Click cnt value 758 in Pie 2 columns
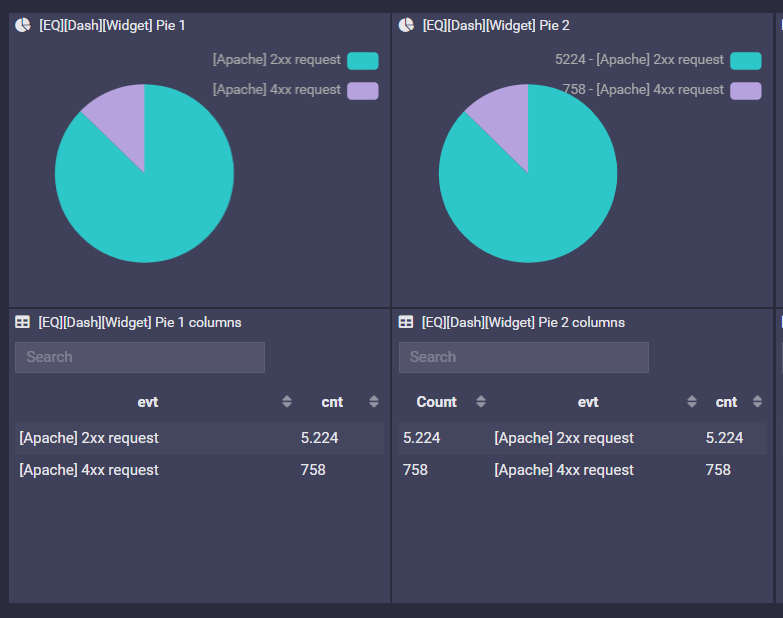The image size is (783, 618). coord(718,470)
